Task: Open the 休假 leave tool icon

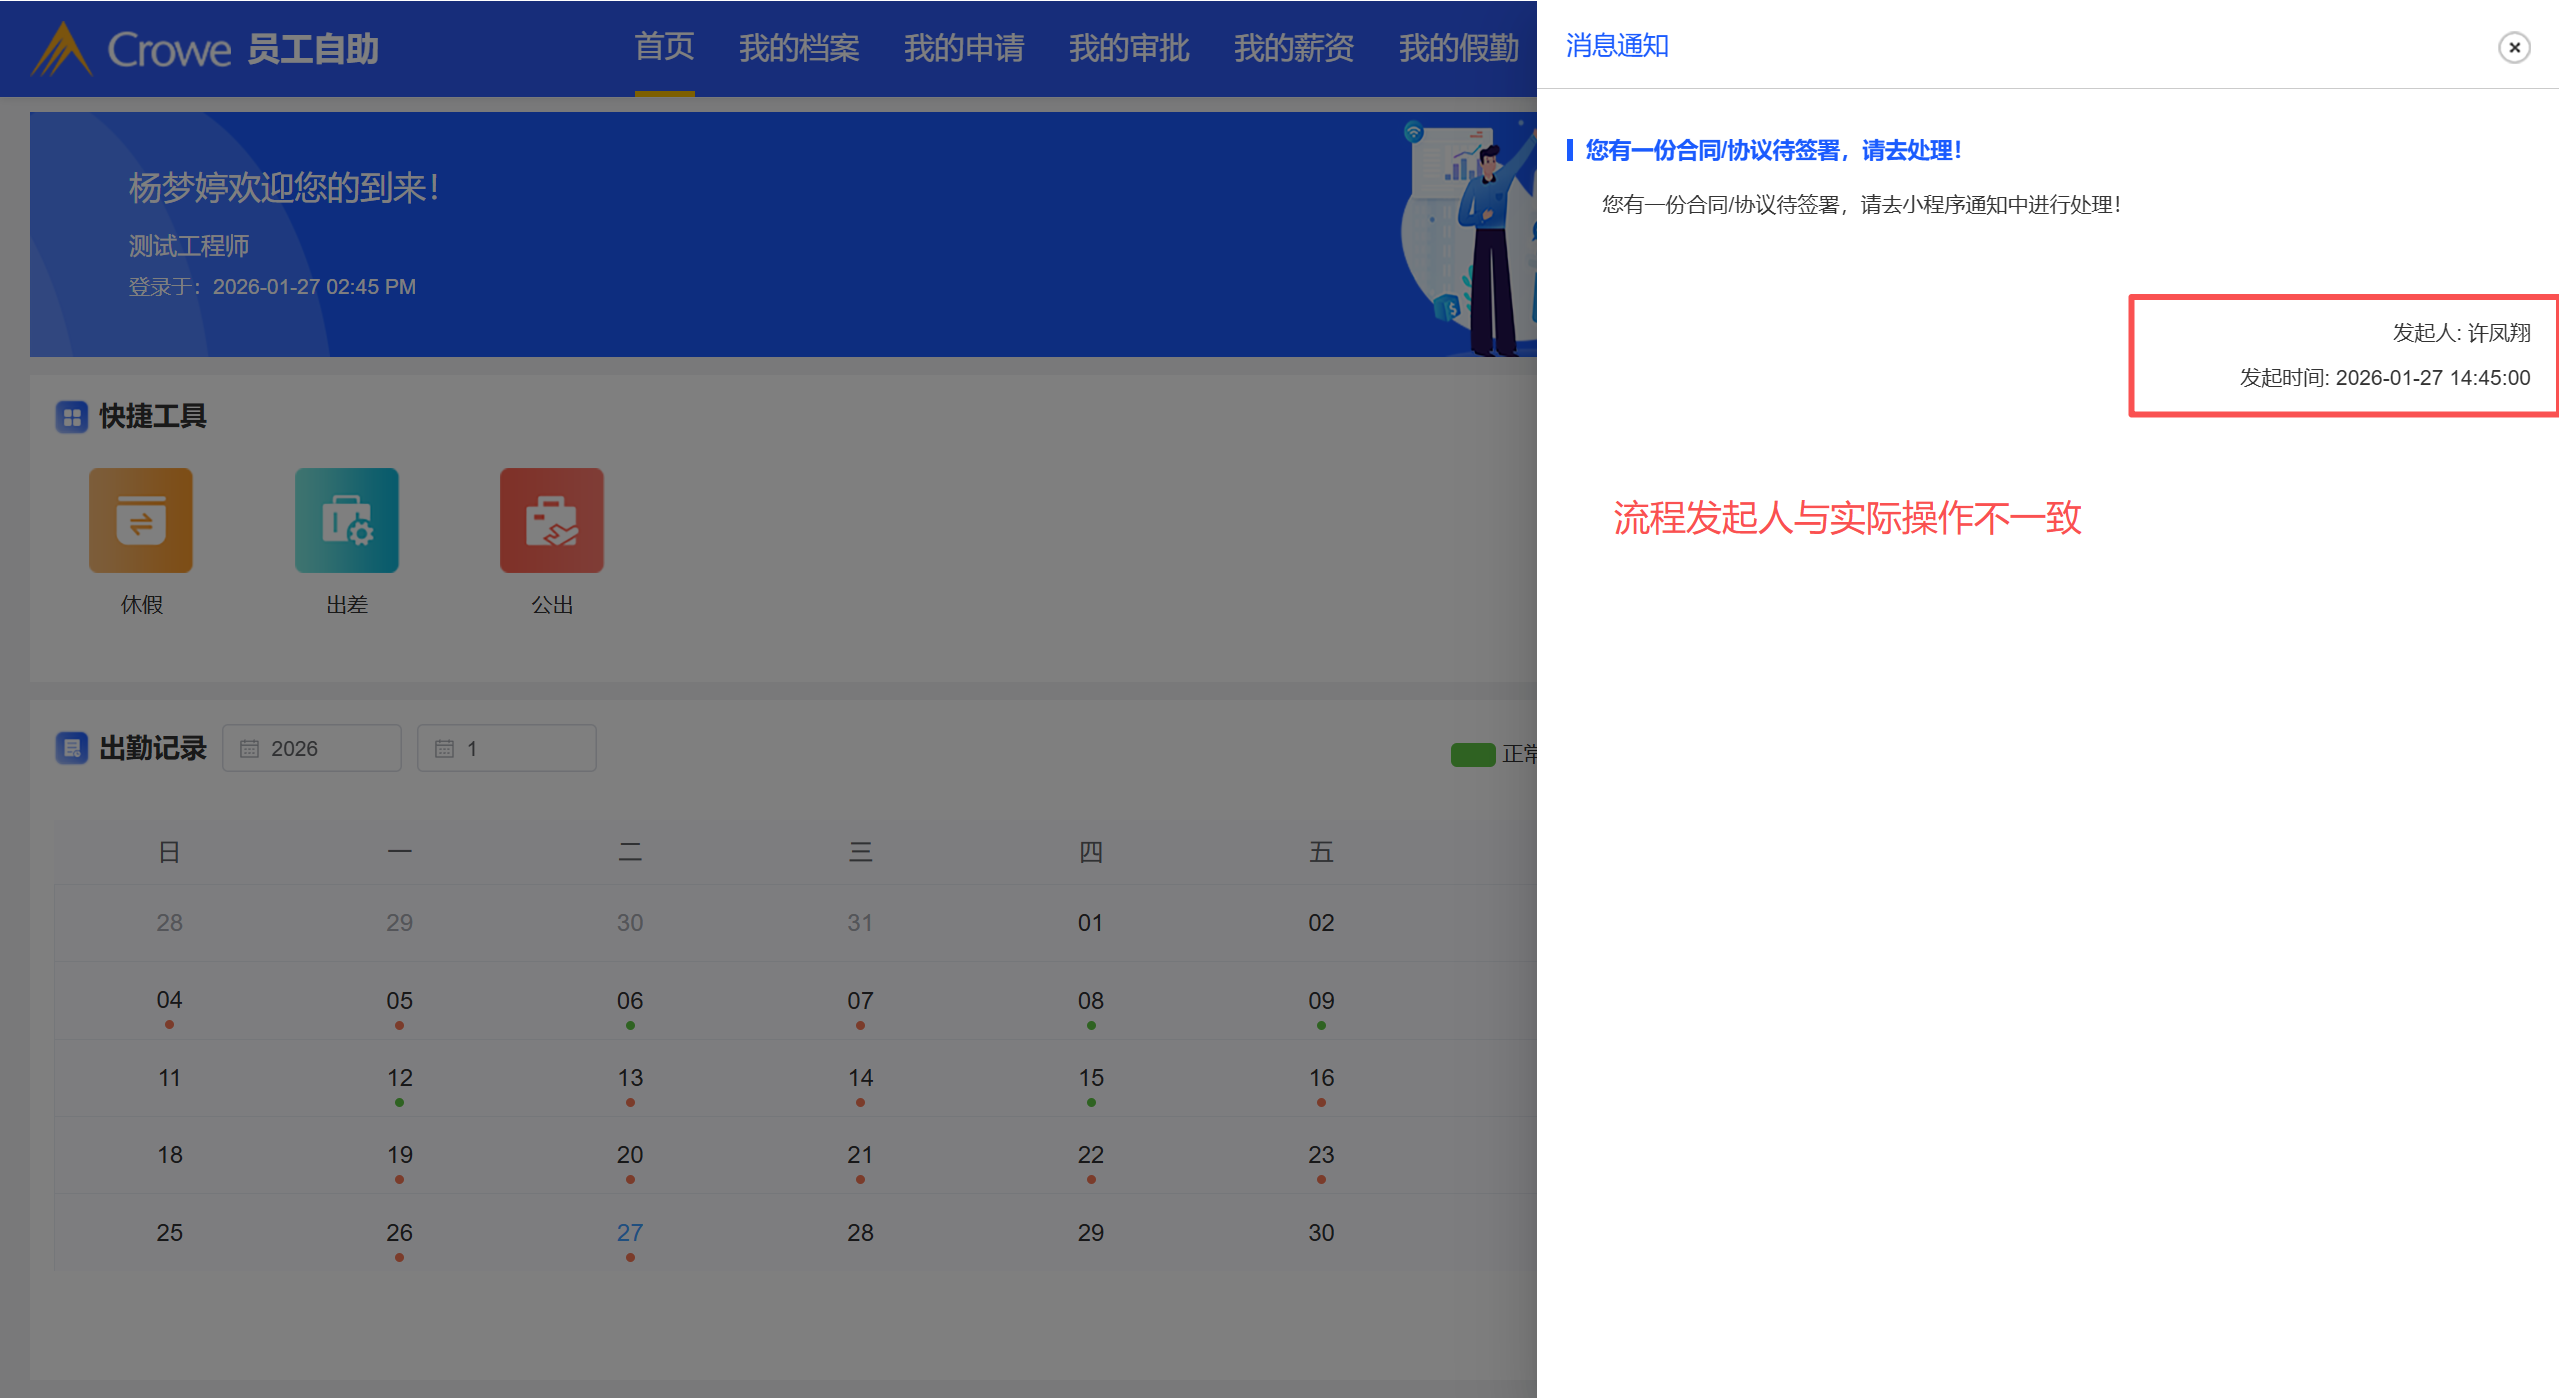Action: [x=141, y=521]
